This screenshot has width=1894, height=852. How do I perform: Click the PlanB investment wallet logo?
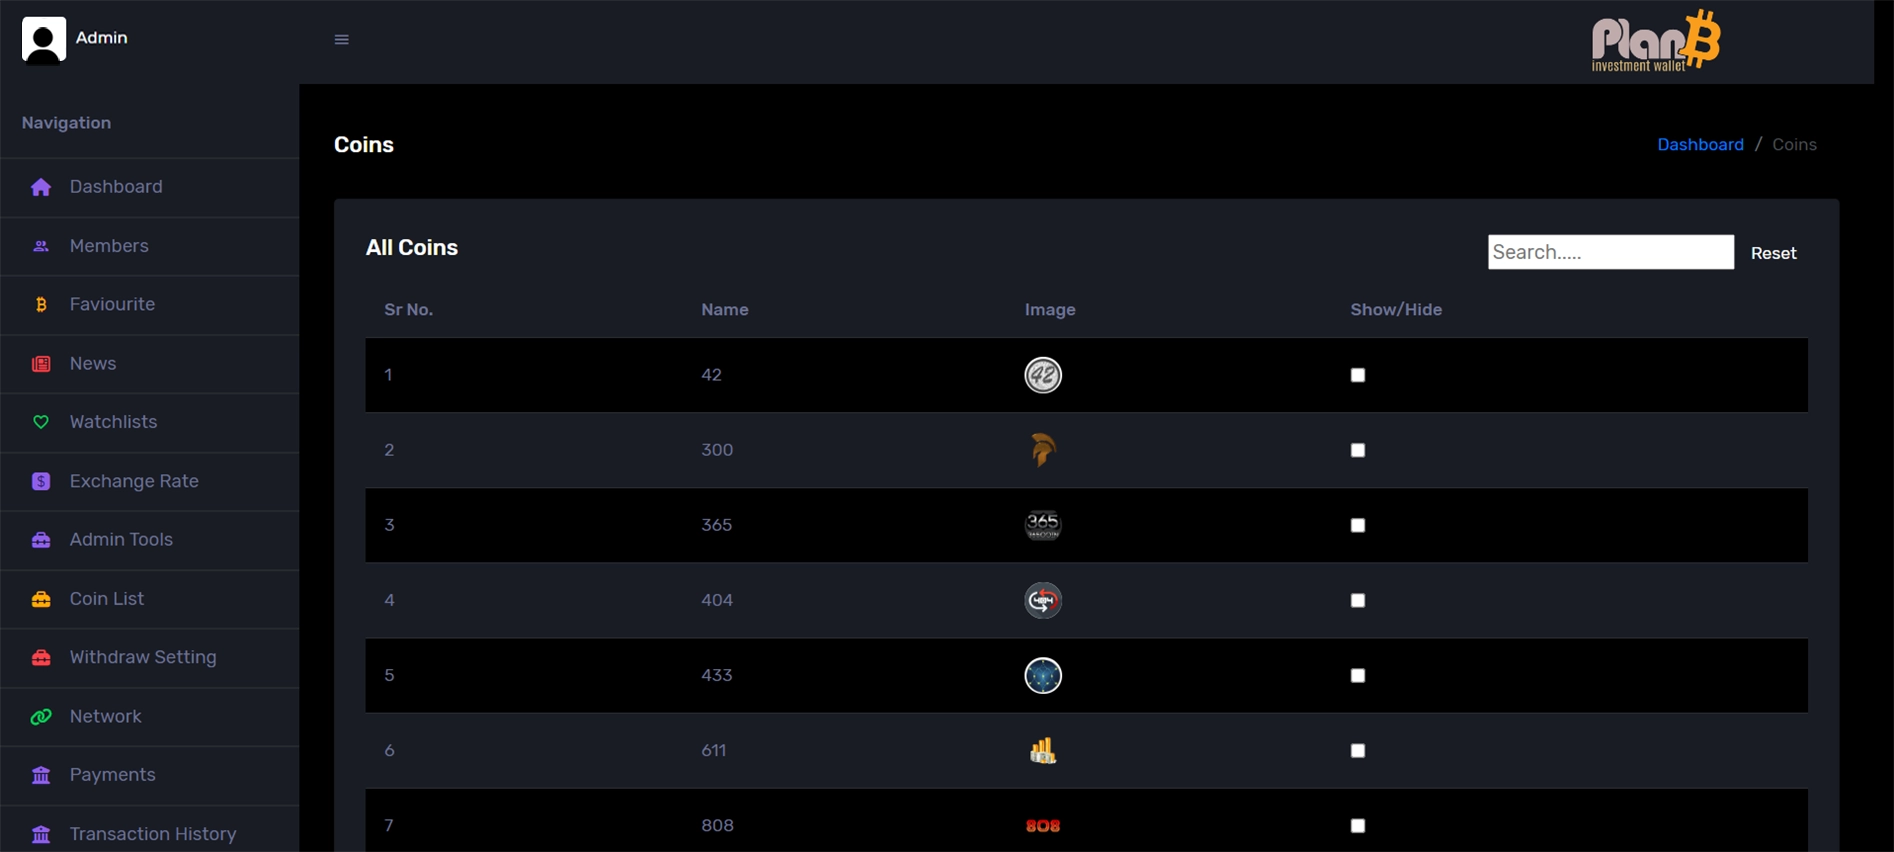pyautogui.click(x=1656, y=41)
